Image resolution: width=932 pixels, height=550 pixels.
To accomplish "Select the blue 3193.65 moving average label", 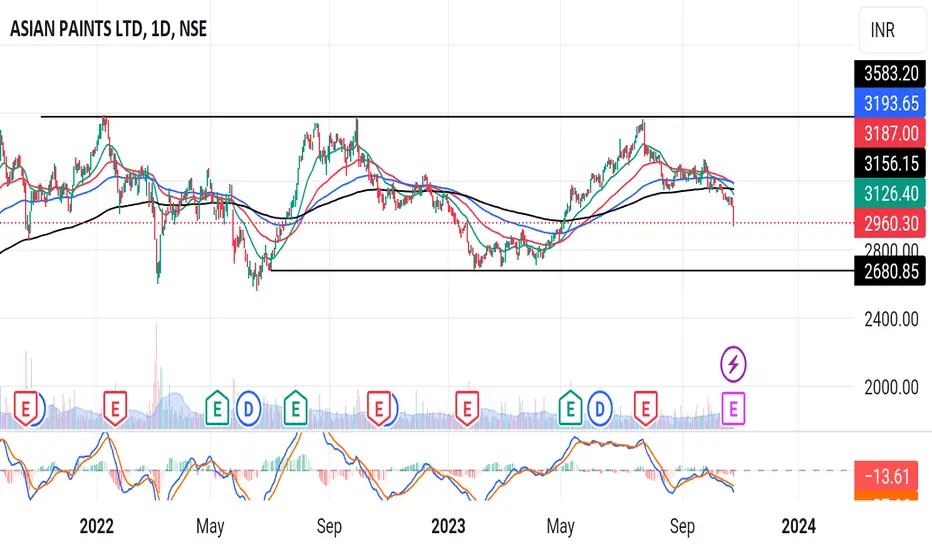I will [890, 103].
